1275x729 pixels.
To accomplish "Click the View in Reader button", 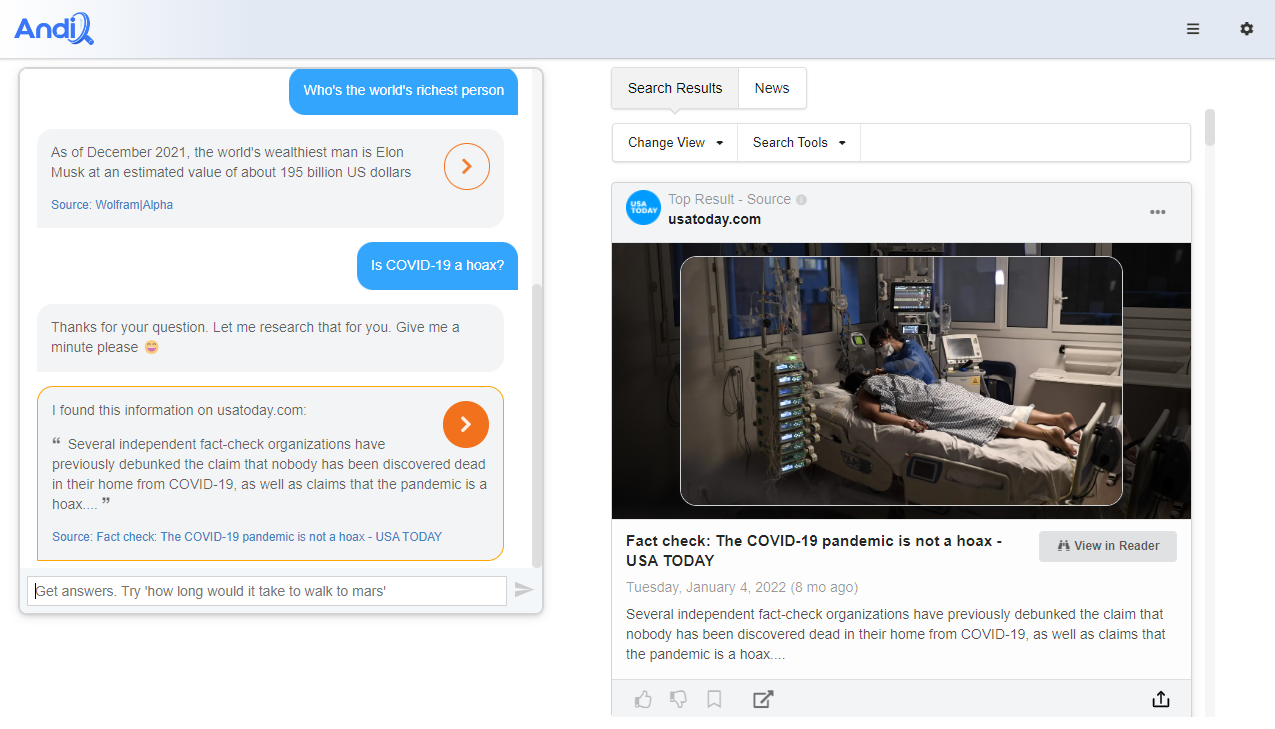I will [1108, 546].
